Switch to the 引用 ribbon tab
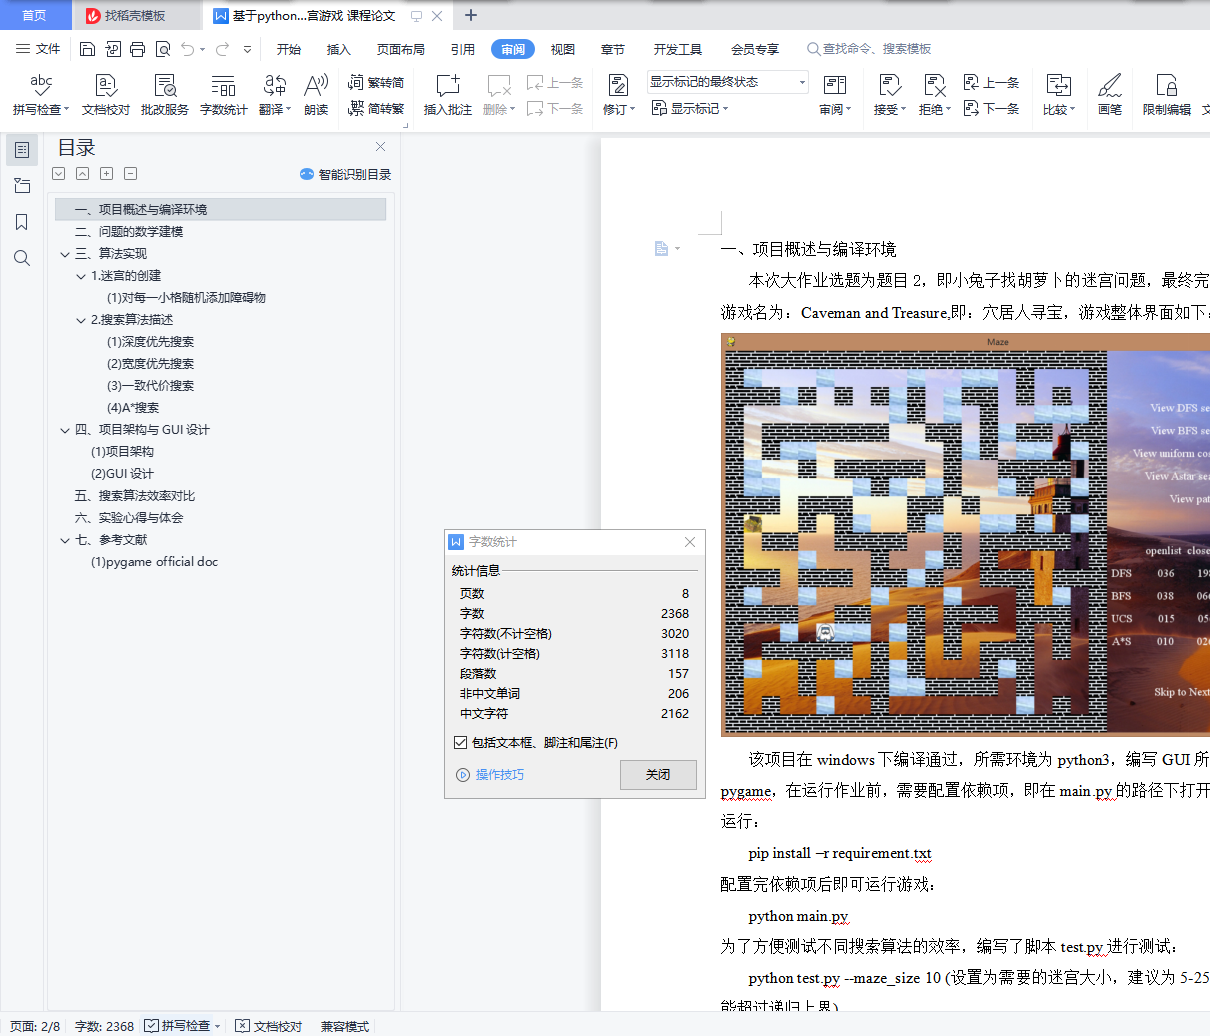Image resolution: width=1210 pixels, height=1036 pixels. (462, 49)
